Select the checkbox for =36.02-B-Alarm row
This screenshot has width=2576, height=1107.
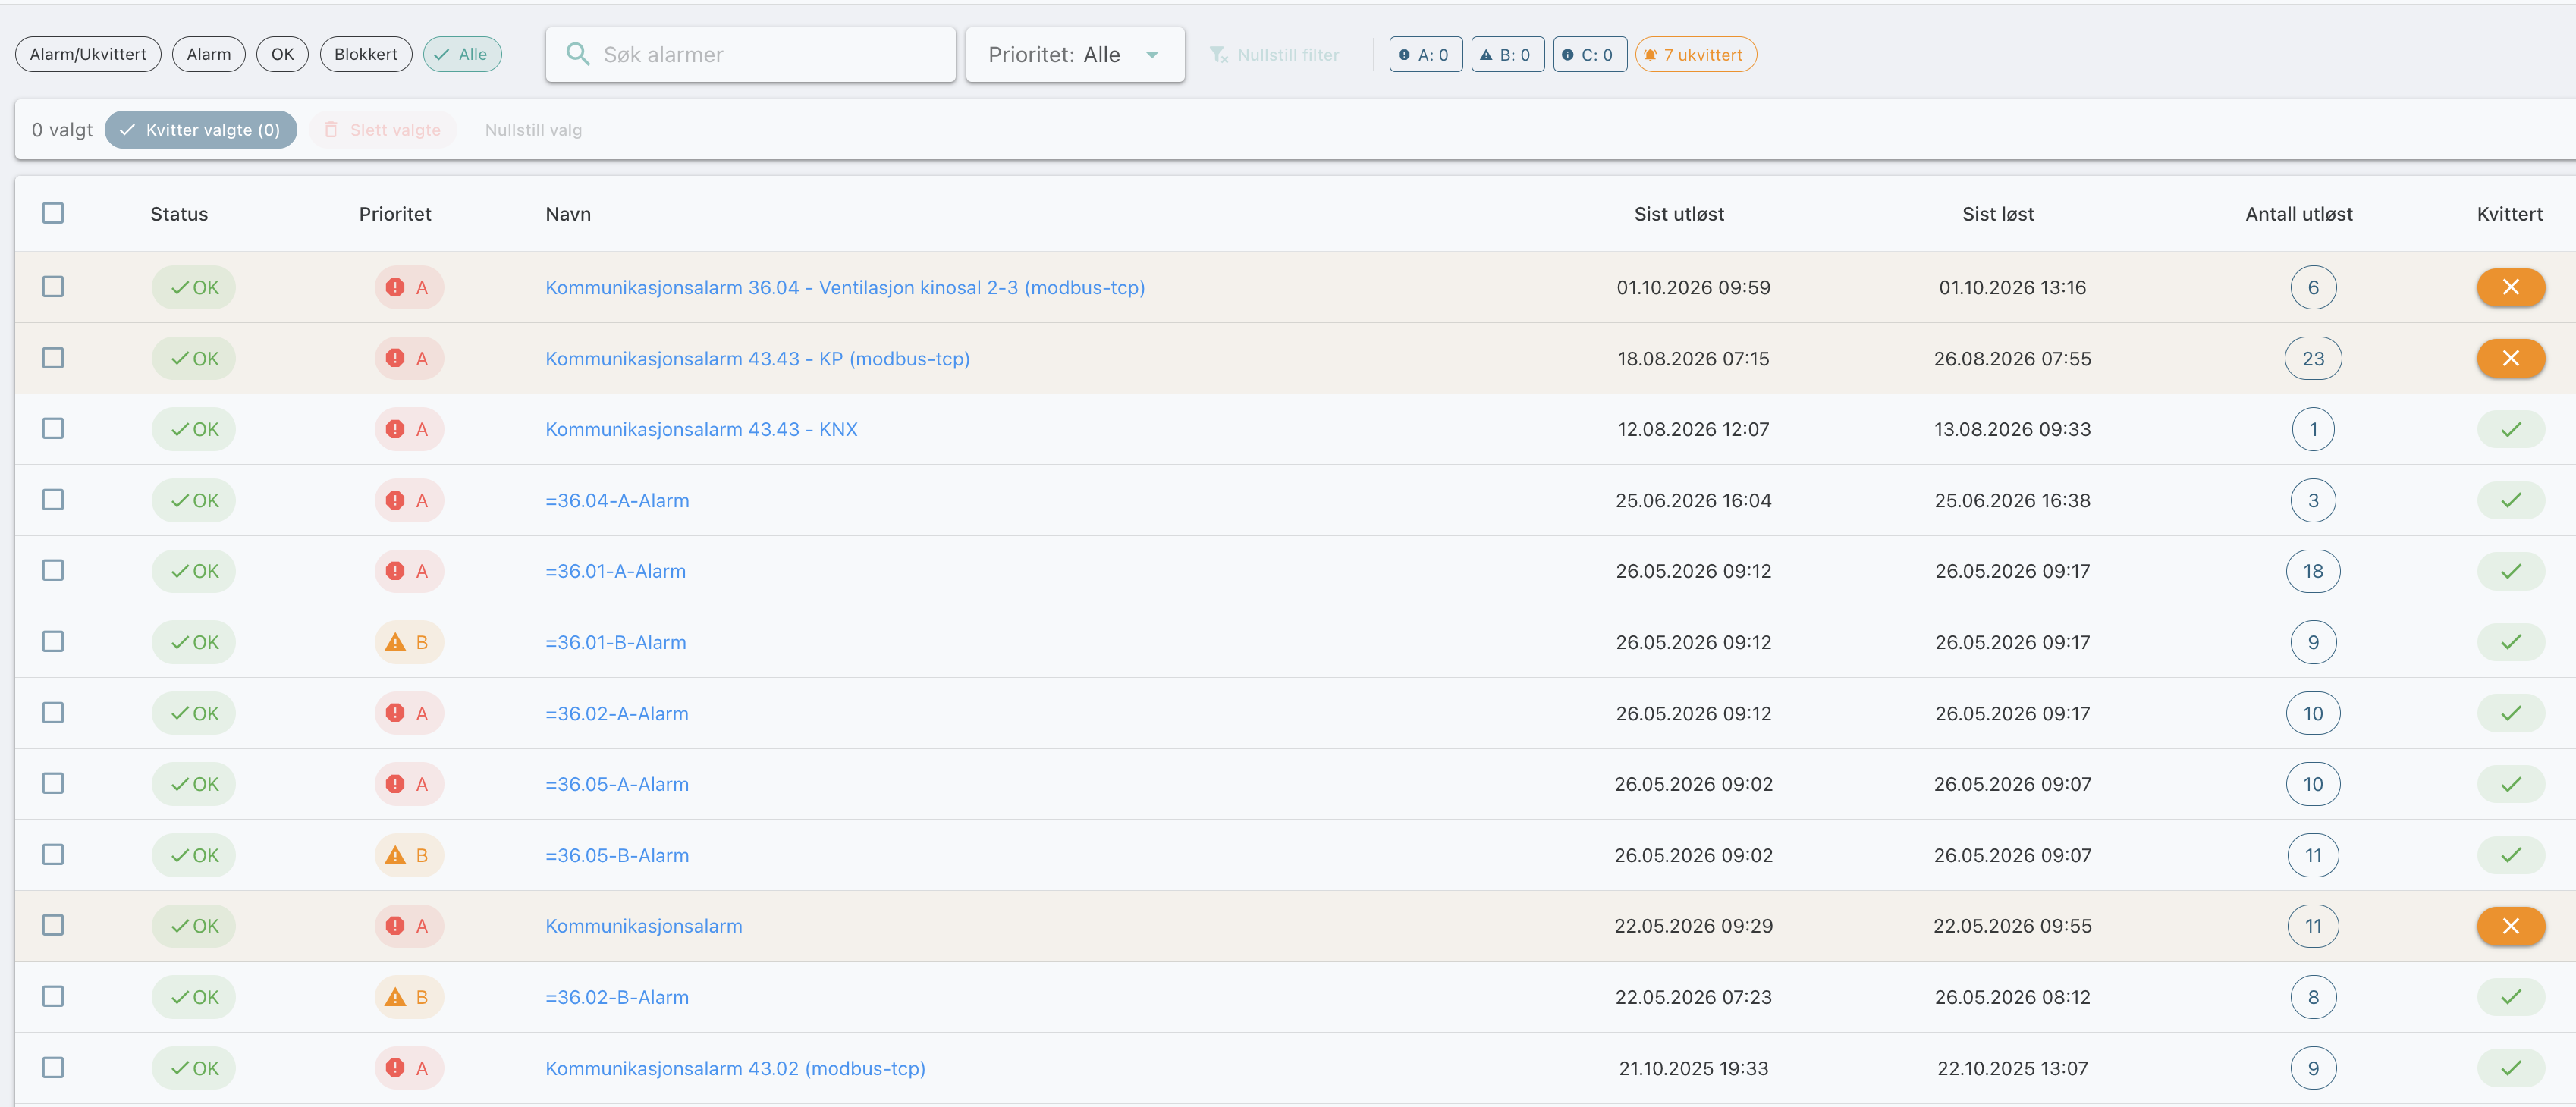pyautogui.click(x=53, y=996)
